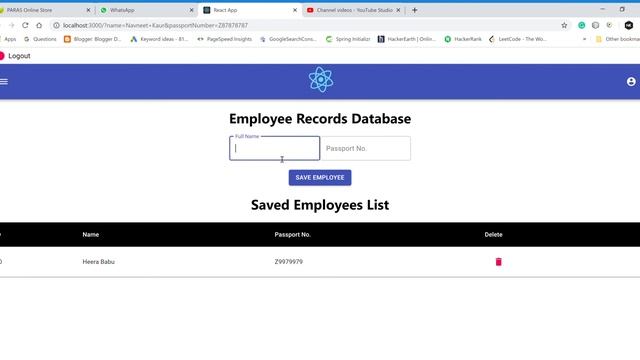Reload the page with refresh icon
The height and width of the screenshot is (360, 640).
[x=25, y=25]
